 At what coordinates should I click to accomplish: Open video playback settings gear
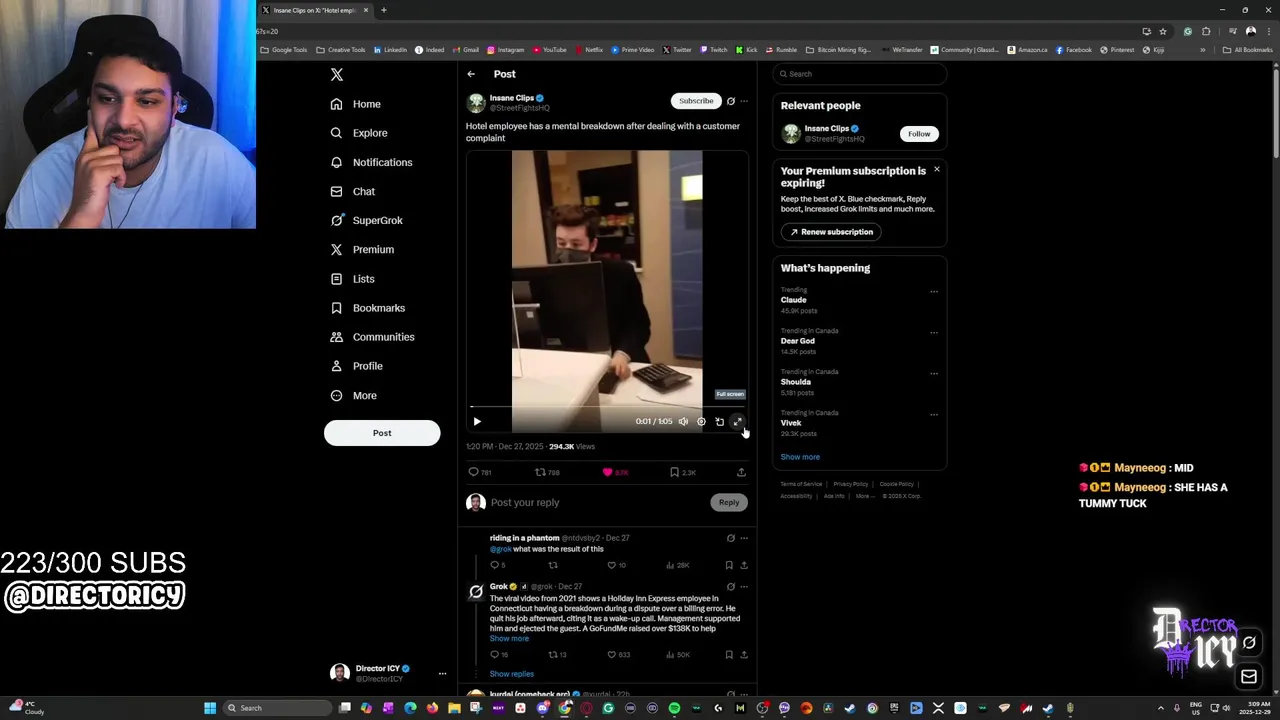(701, 422)
